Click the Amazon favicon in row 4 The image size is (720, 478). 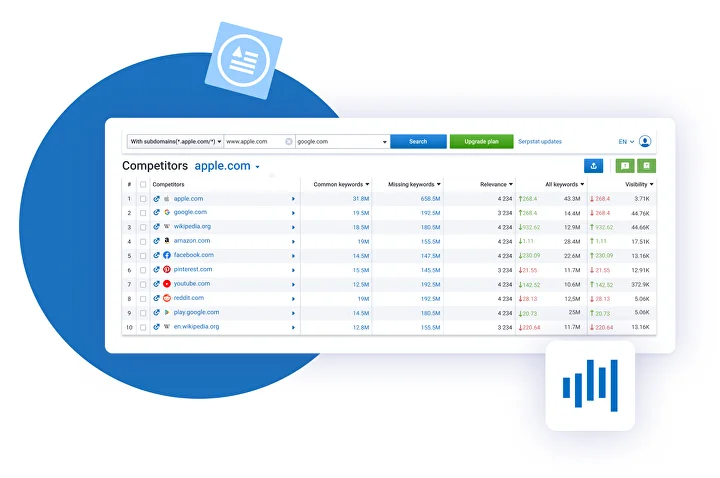(x=167, y=241)
